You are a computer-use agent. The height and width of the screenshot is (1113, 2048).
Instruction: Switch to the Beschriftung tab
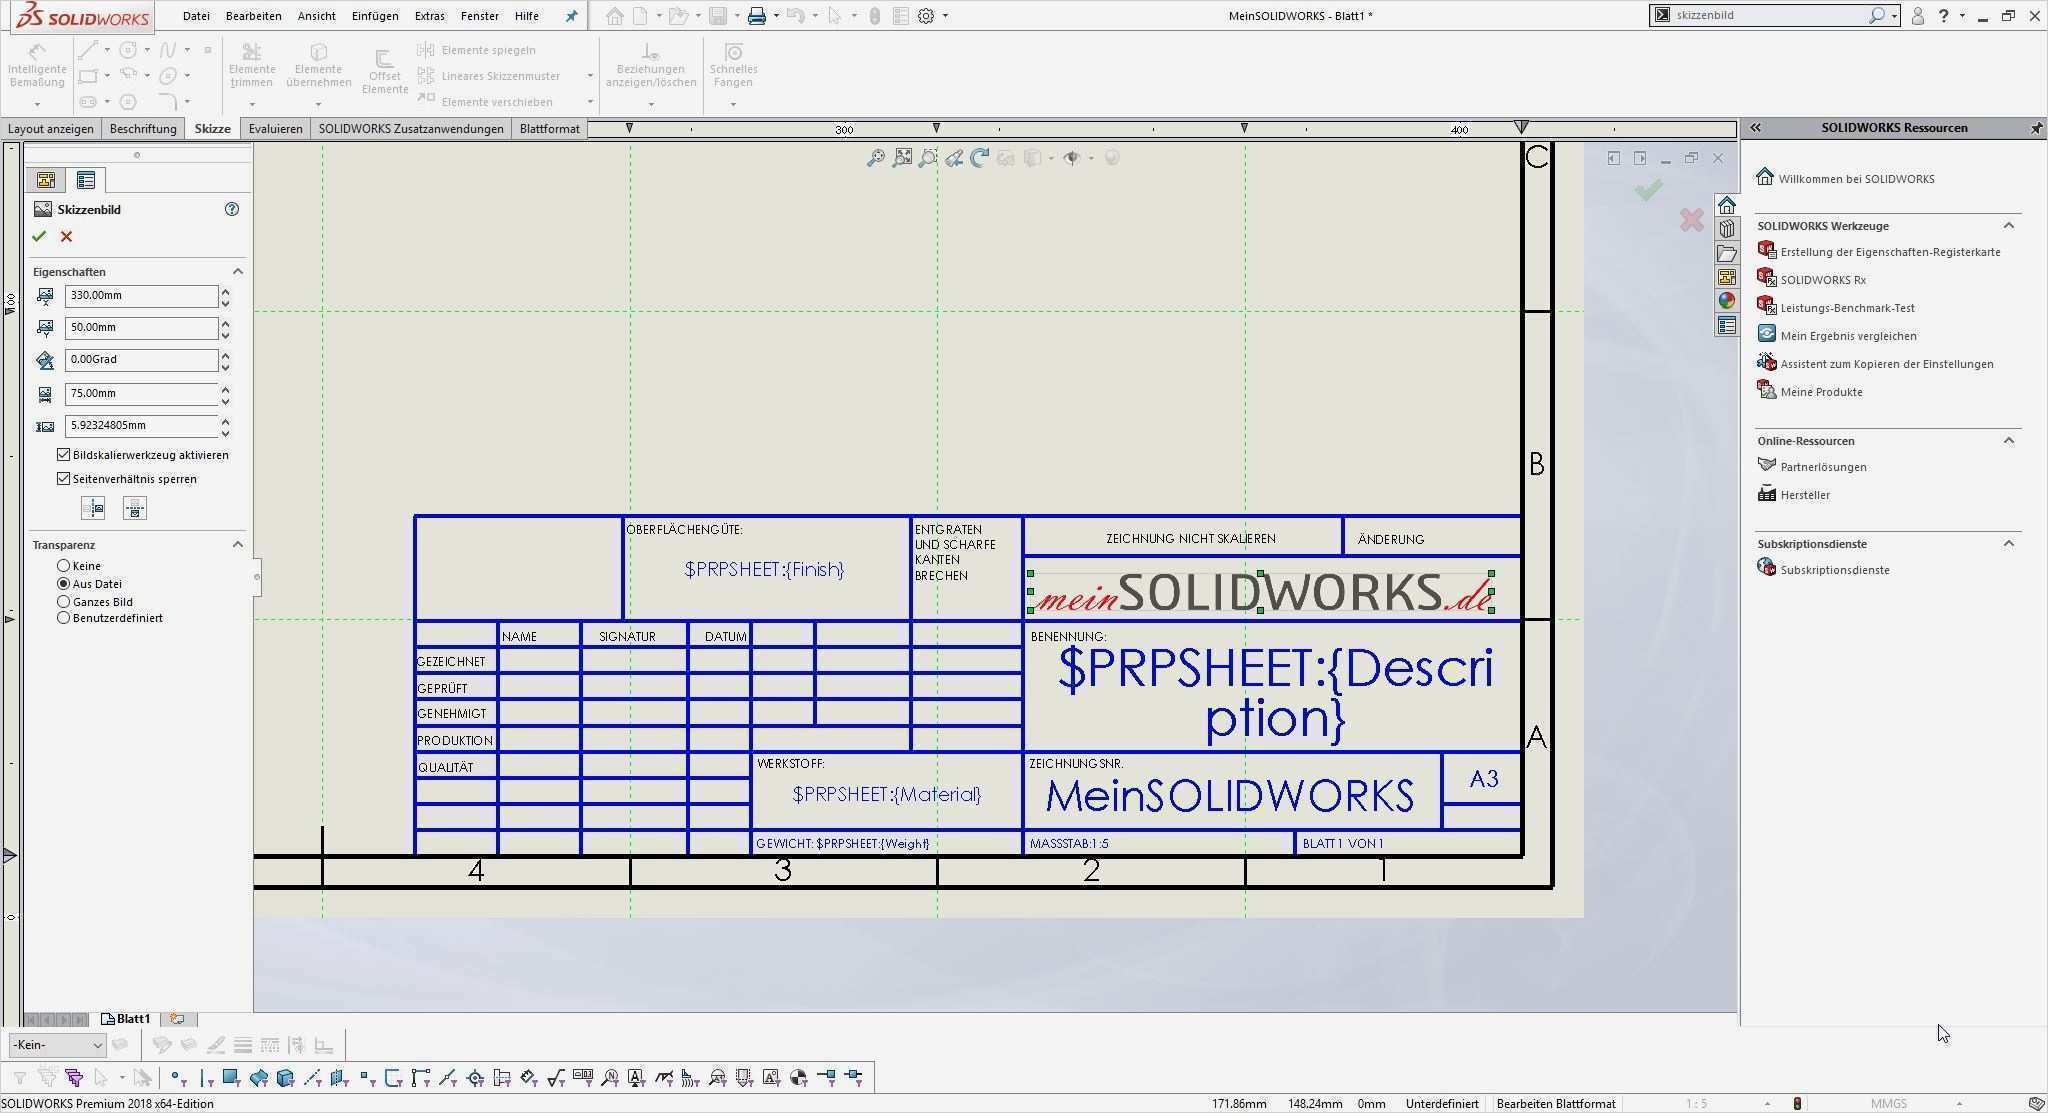pyautogui.click(x=143, y=129)
